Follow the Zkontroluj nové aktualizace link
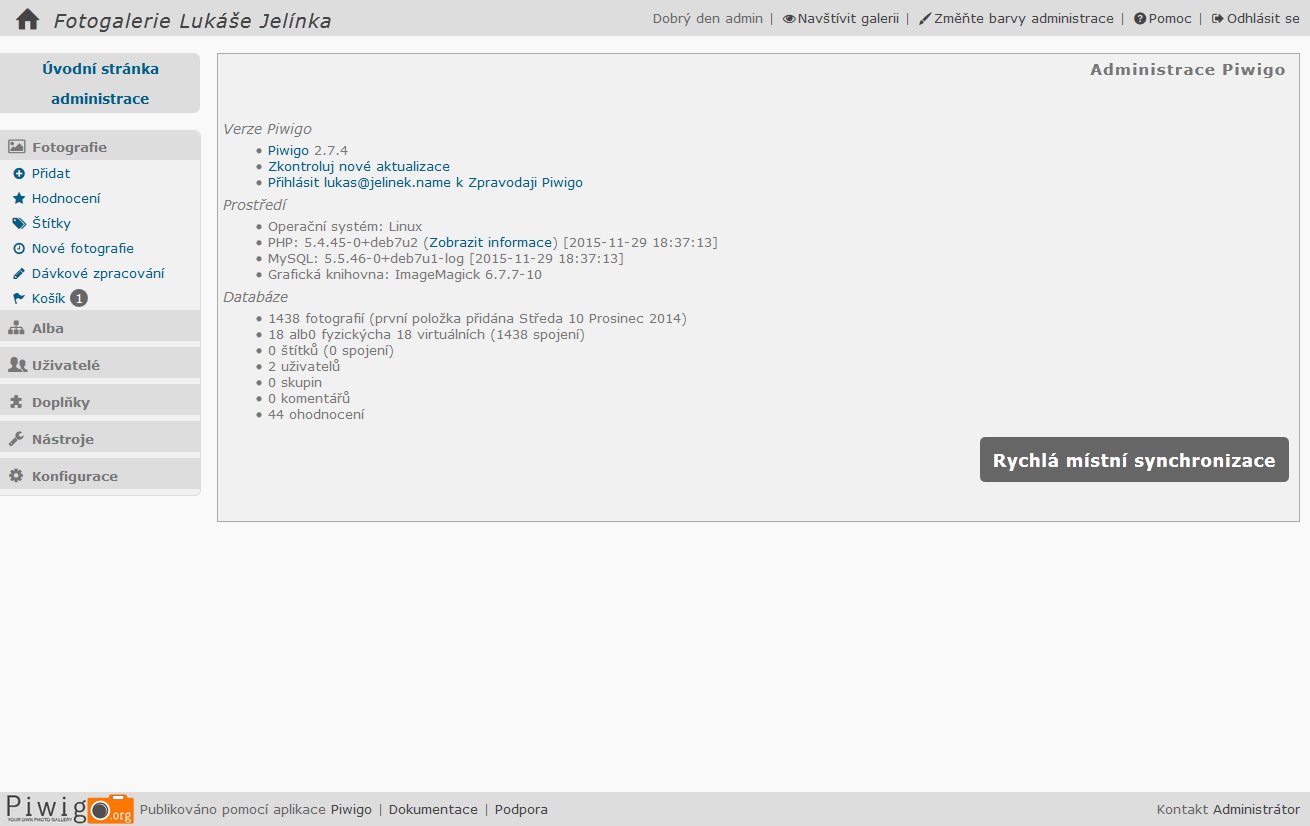This screenshot has width=1310, height=826. pyautogui.click(x=358, y=166)
